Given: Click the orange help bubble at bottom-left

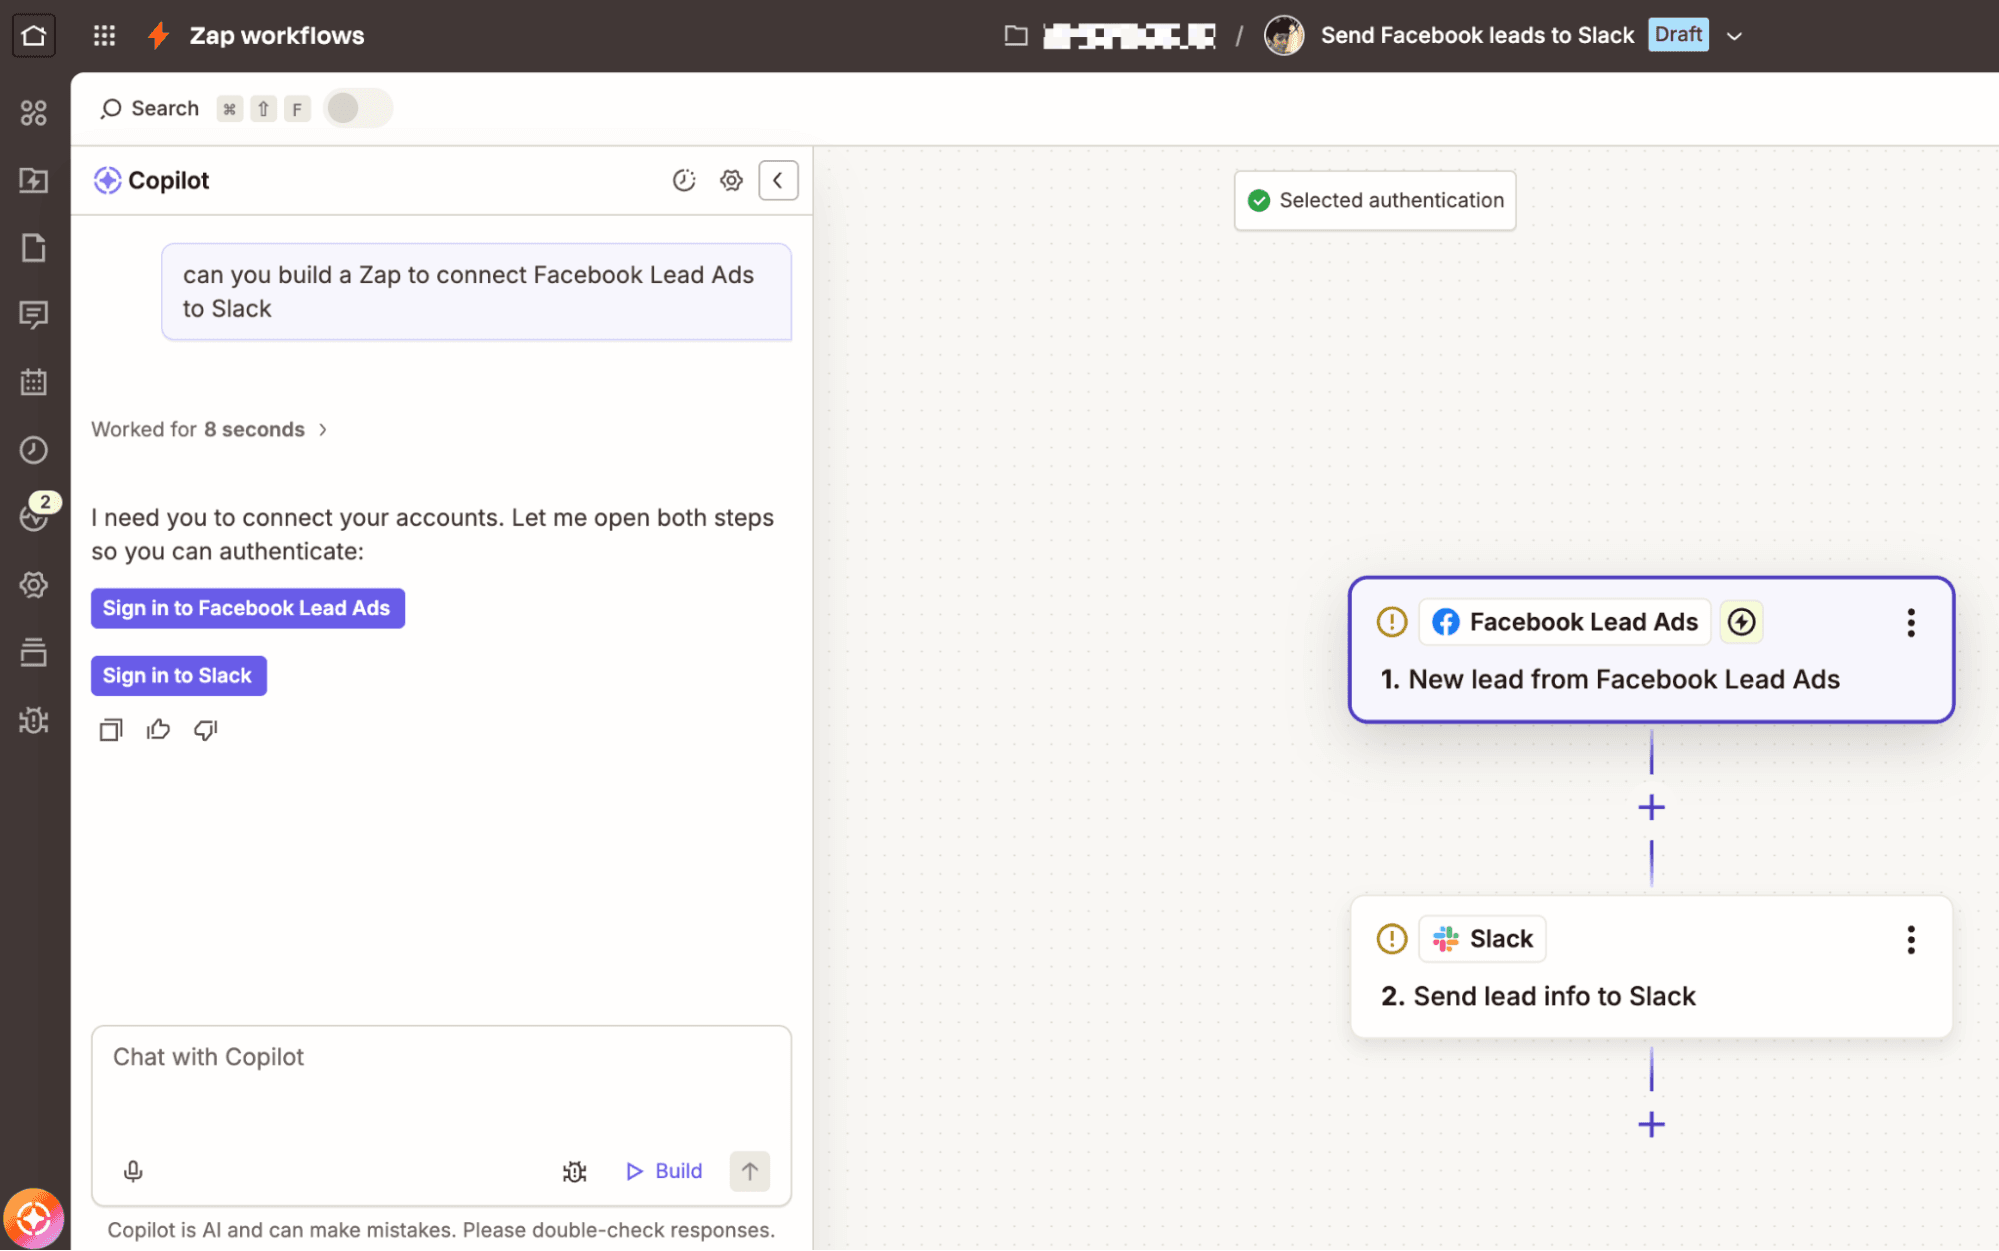Looking at the screenshot, I should coord(34,1218).
